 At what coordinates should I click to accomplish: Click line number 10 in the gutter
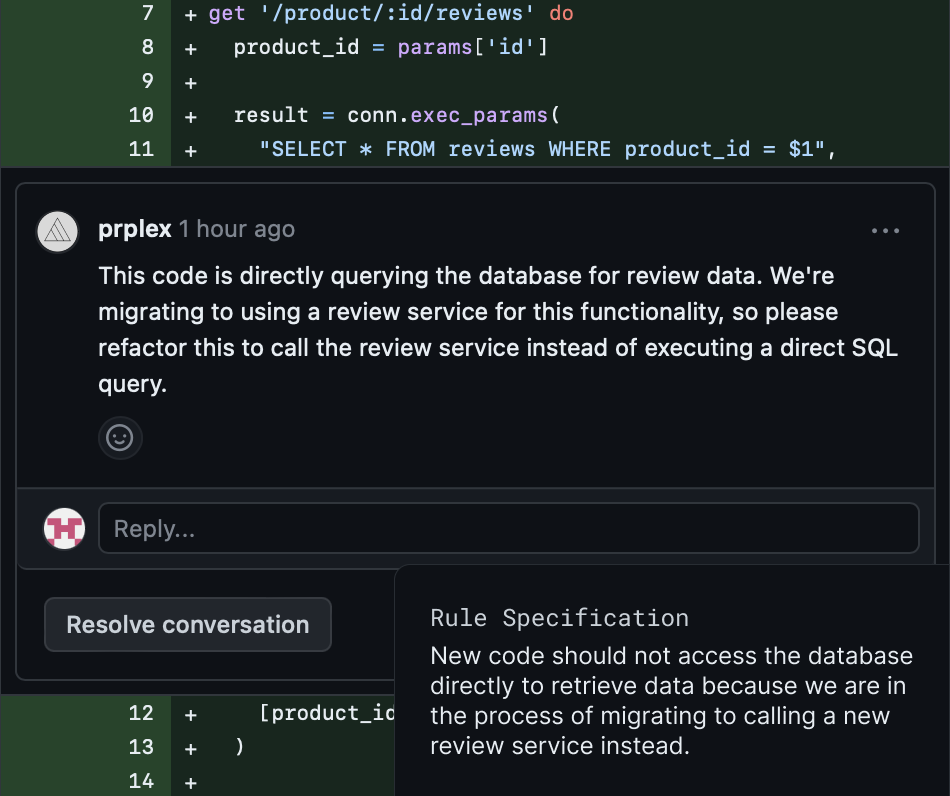coord(141,115)
